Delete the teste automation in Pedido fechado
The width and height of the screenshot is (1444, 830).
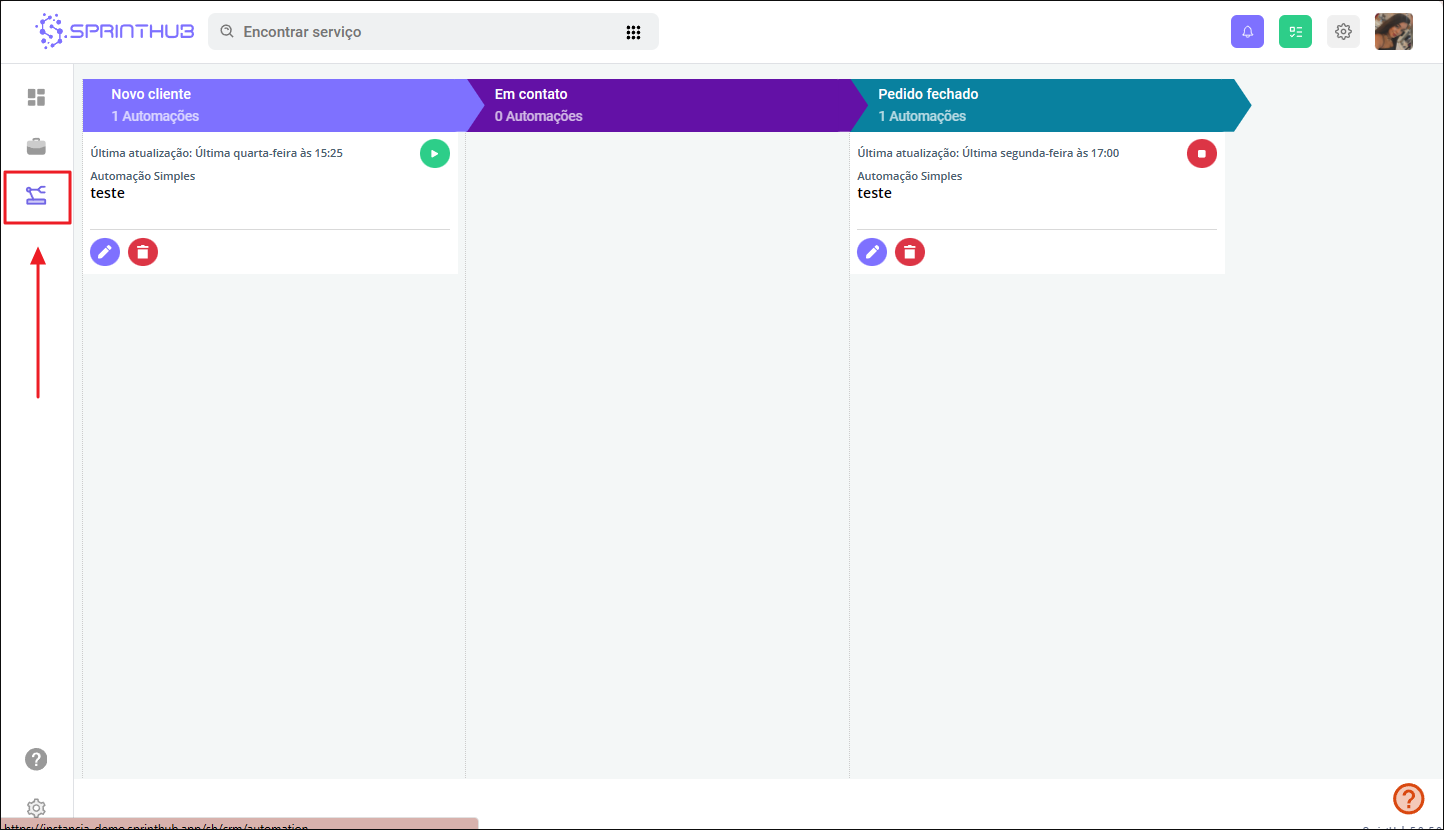[x=910, y=252]
